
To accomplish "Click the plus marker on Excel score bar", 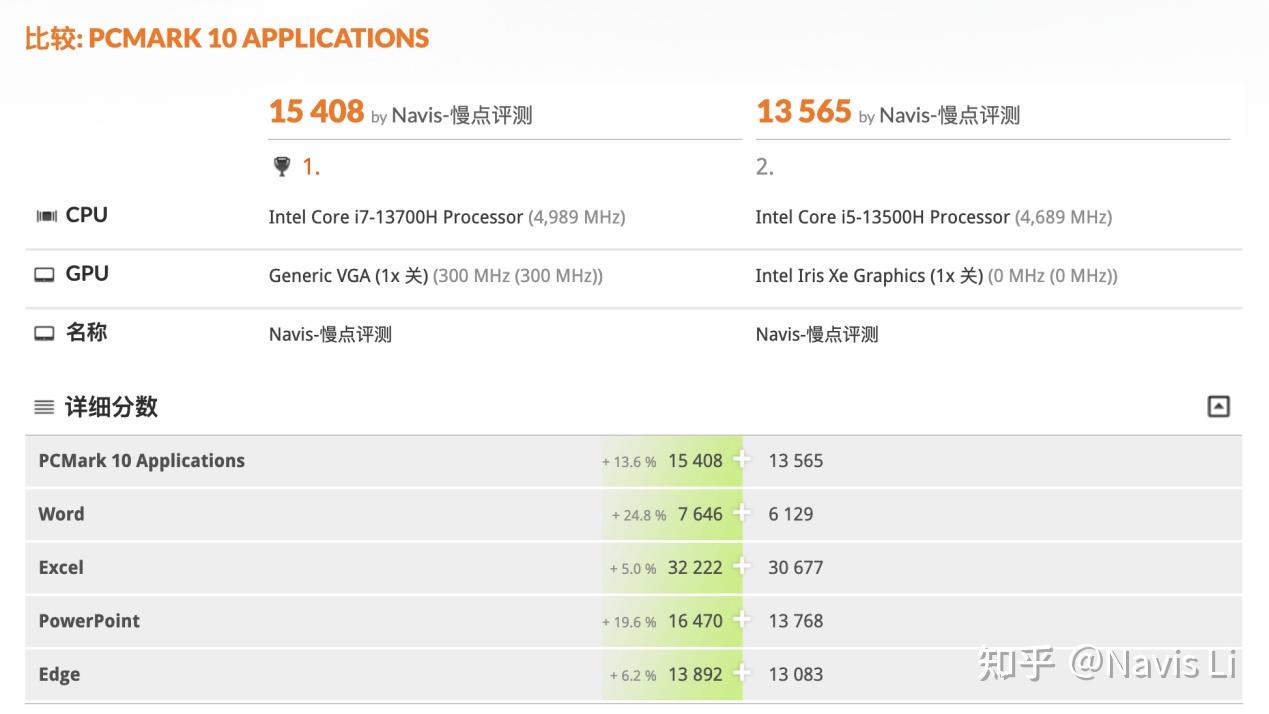I will click(741, 566).
